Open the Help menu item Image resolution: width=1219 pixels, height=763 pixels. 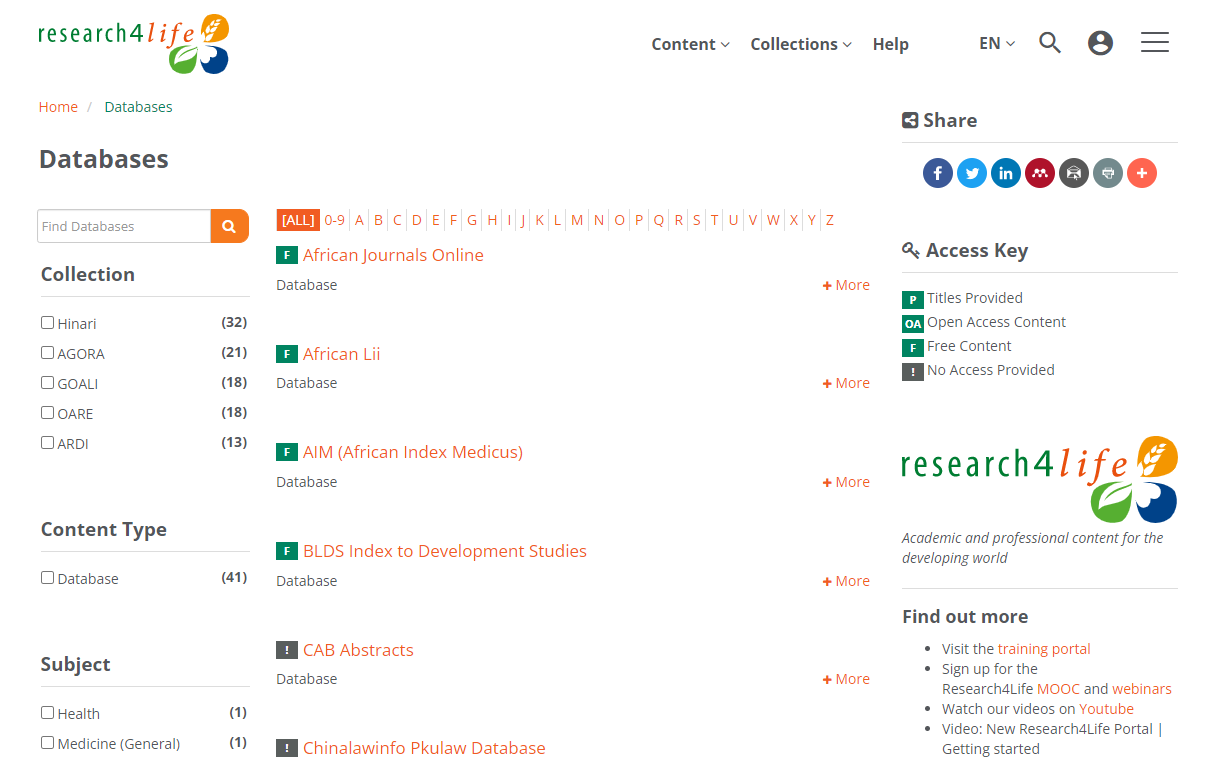click(890, 44)
